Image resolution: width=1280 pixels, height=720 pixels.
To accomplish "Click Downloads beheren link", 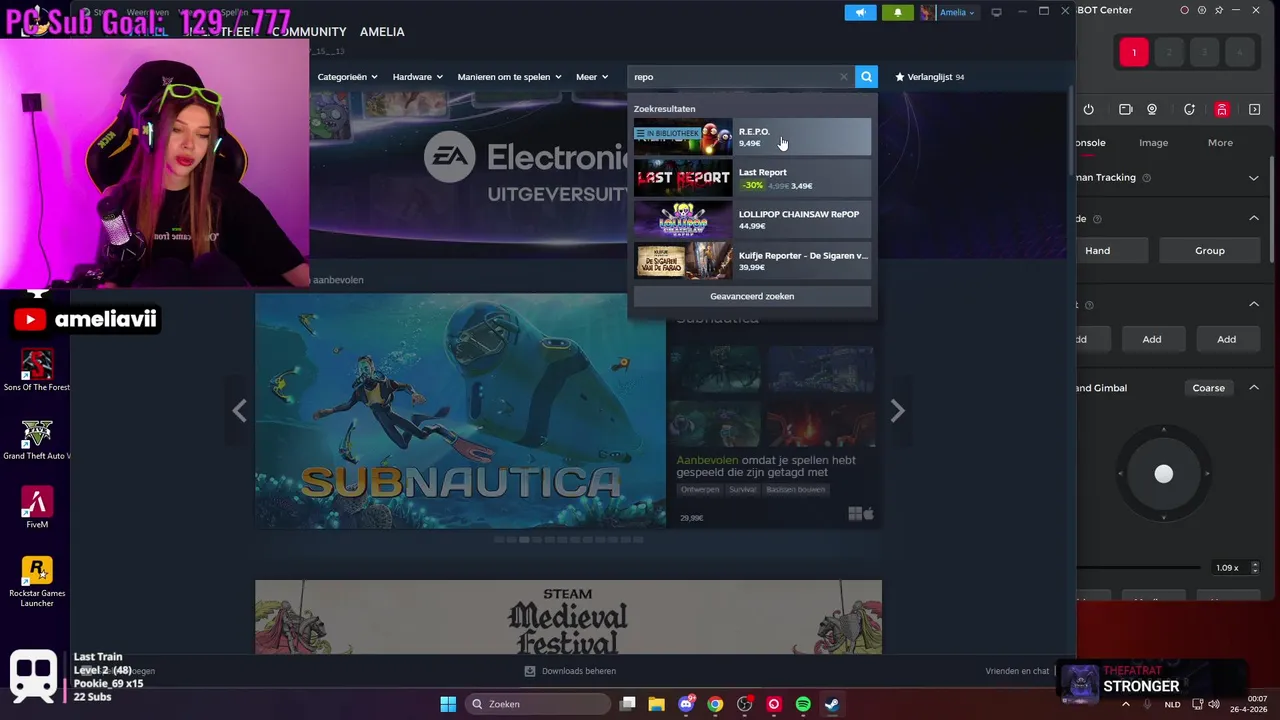I will click(578, 671).
